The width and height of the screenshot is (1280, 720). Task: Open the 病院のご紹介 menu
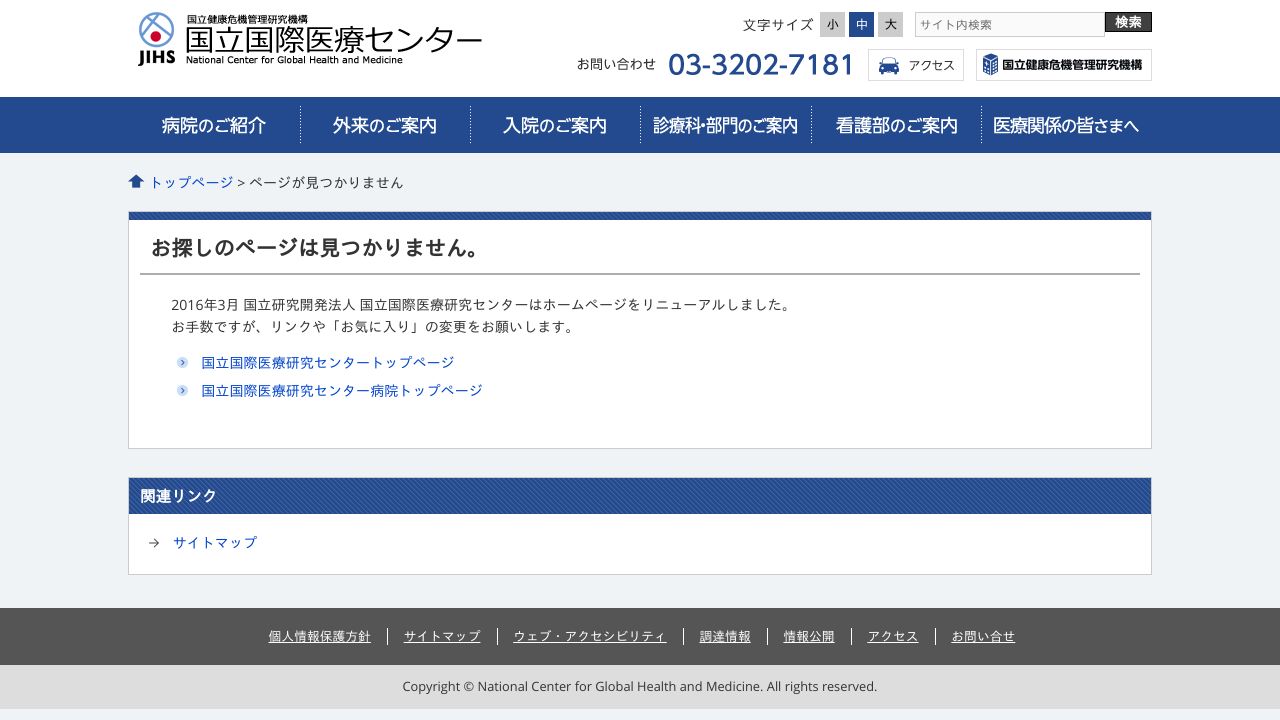point(213,125)
